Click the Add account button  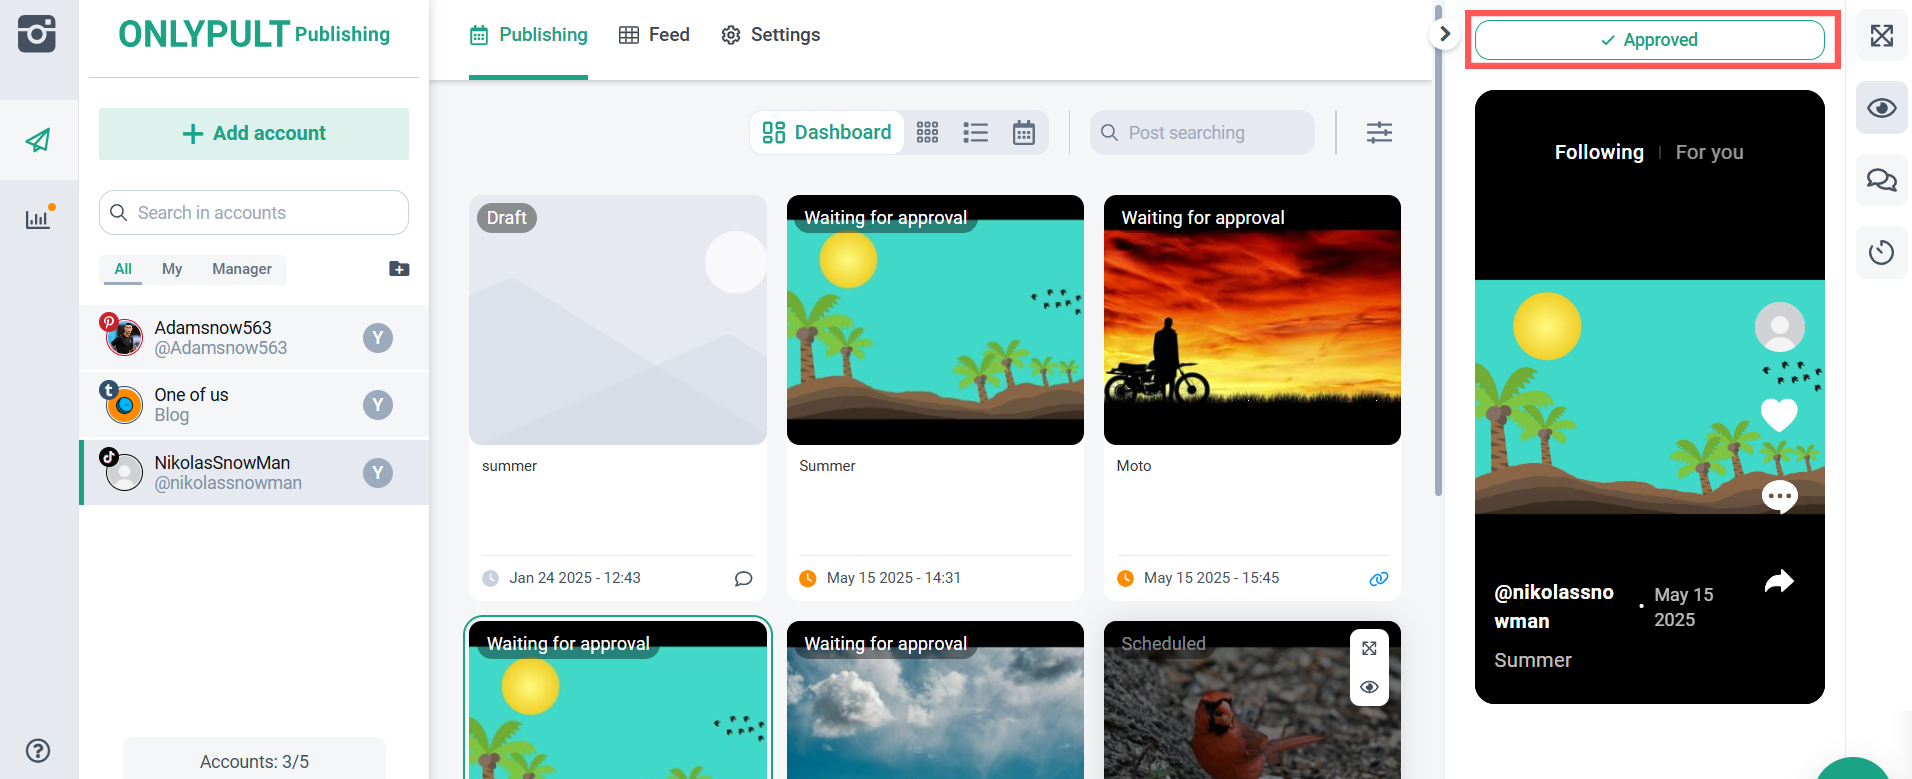[254, 134]
